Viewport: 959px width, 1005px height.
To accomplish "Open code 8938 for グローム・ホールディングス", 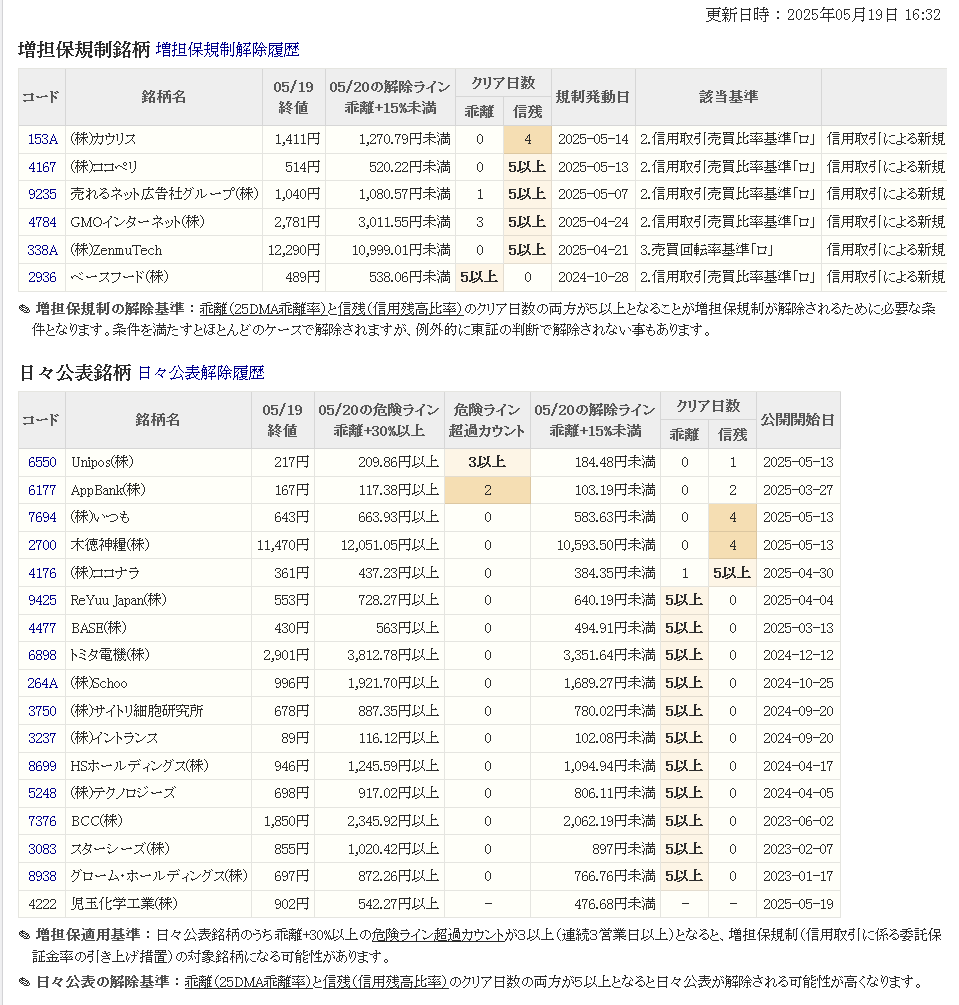I will pos(42,876).
